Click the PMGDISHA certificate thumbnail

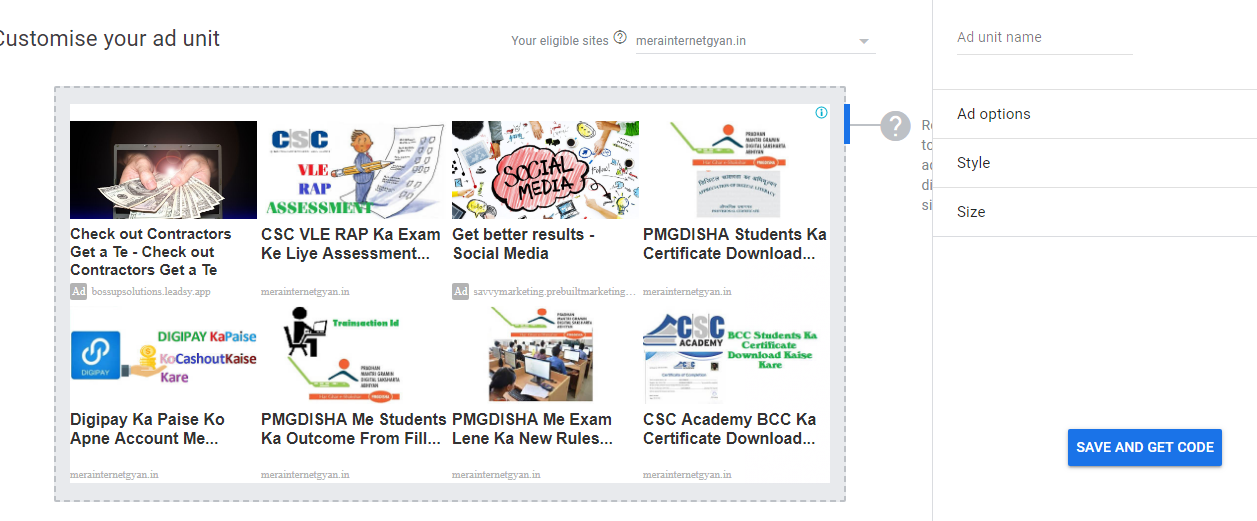coord(736,170)
